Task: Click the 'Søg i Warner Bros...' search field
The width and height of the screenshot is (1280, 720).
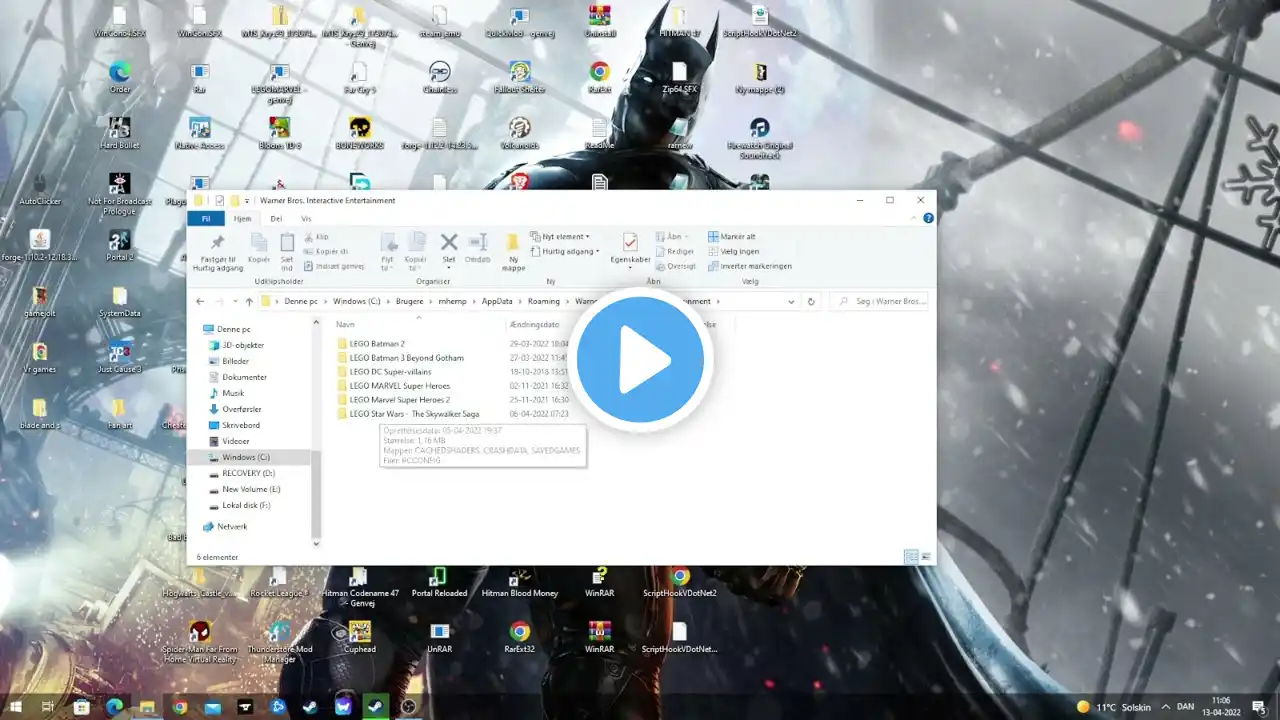Action: tap(879, 301)
